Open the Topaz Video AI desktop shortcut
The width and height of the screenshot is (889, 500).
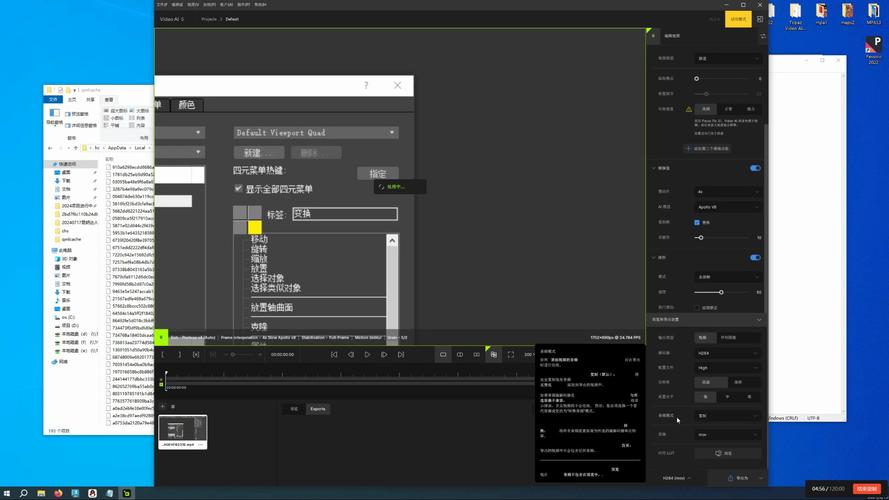click(795, 16)
